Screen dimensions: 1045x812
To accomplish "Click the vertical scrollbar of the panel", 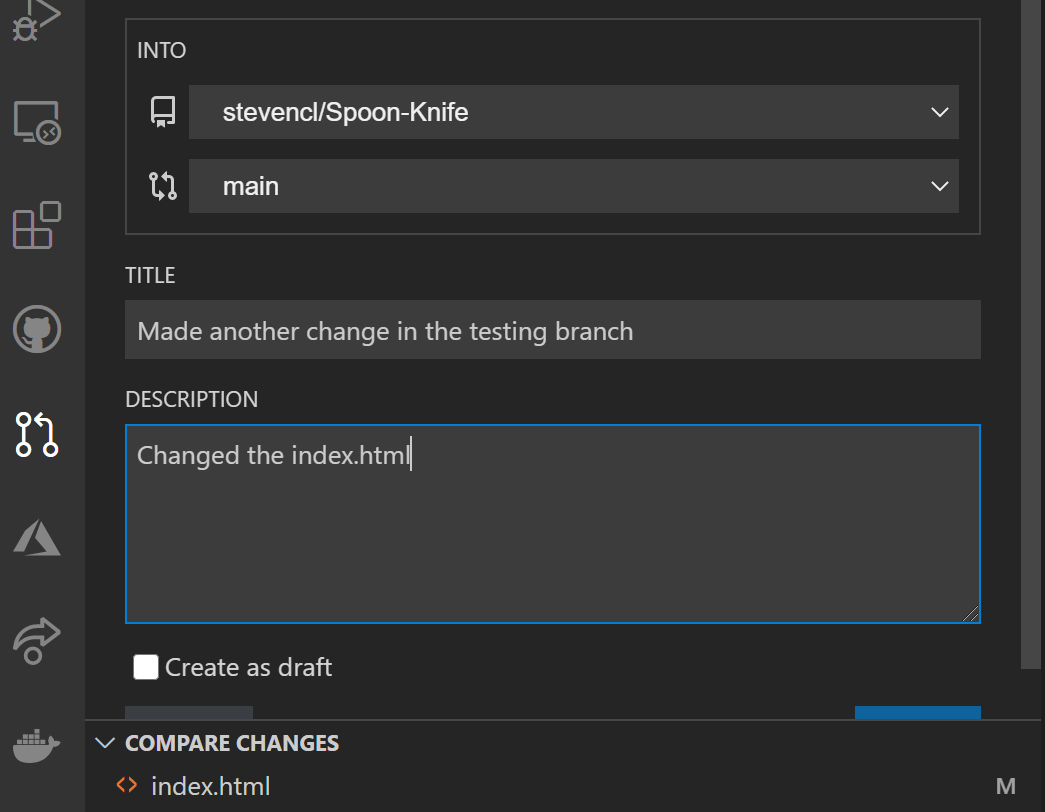I will [1030, 333].
